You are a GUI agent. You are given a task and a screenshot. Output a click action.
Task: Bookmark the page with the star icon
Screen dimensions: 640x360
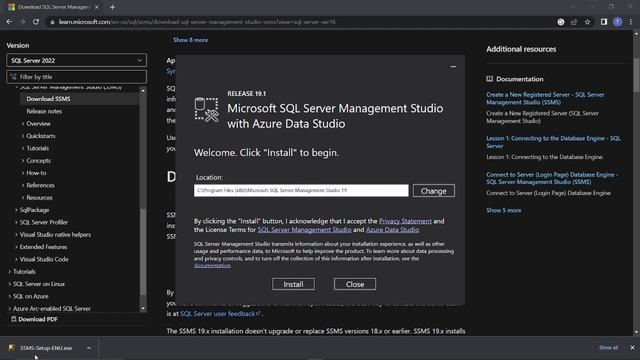coord(587,22)
